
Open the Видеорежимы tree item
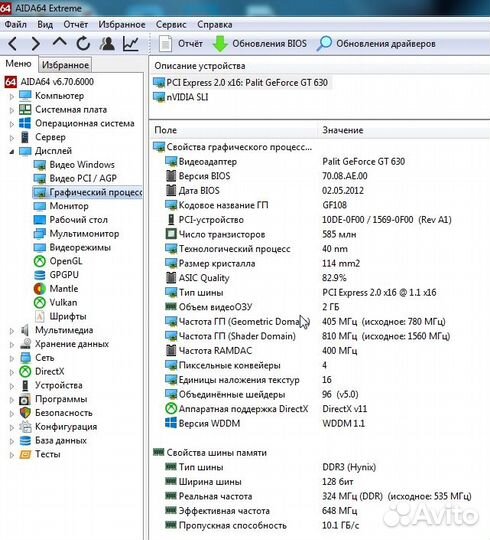(72, 247)
